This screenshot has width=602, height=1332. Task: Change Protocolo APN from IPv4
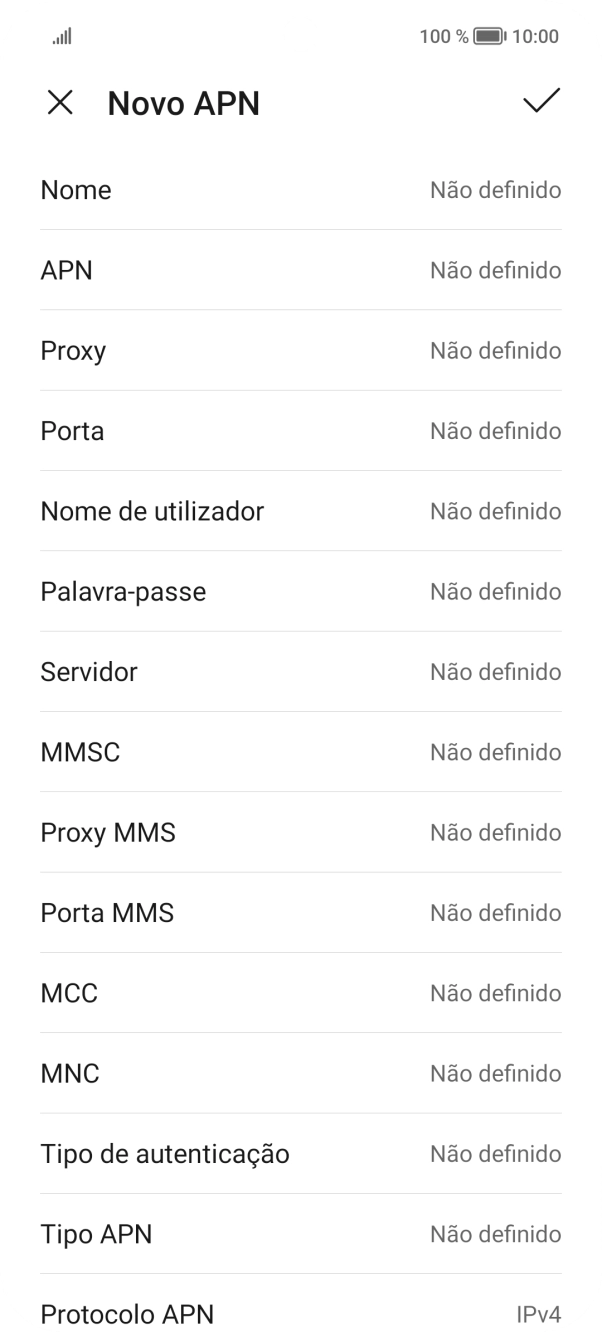click(x=301, y=1310)
